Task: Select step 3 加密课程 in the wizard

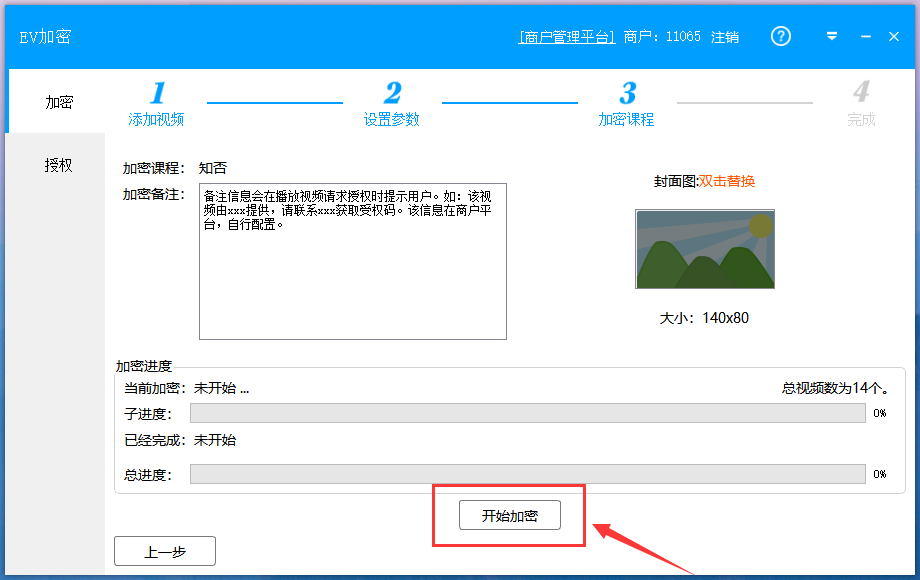Action: point(628,103)
